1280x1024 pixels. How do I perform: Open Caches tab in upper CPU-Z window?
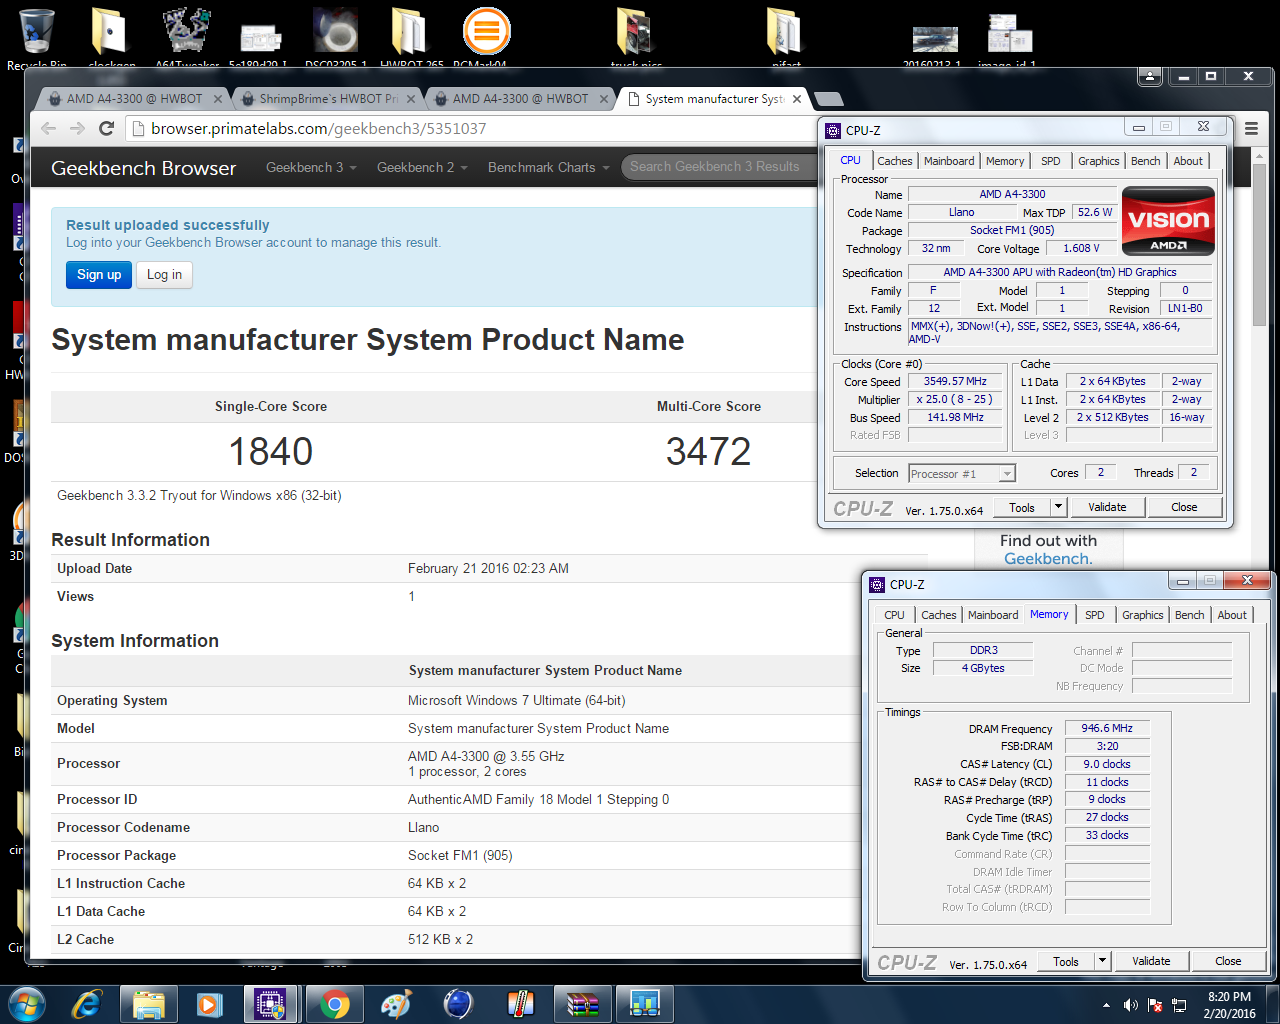pyautogui.click(x=895, y=161)
